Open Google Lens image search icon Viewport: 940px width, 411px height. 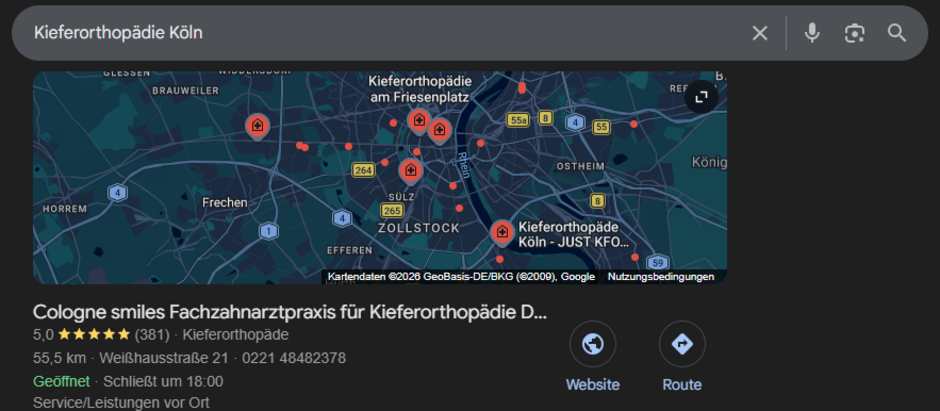click(854, 33)
